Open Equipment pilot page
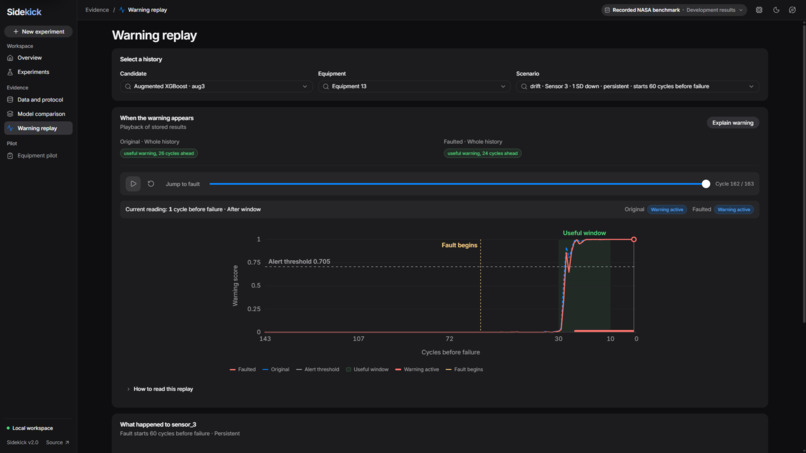The width and height of the screenshot is (806, 453). (37, 156)
